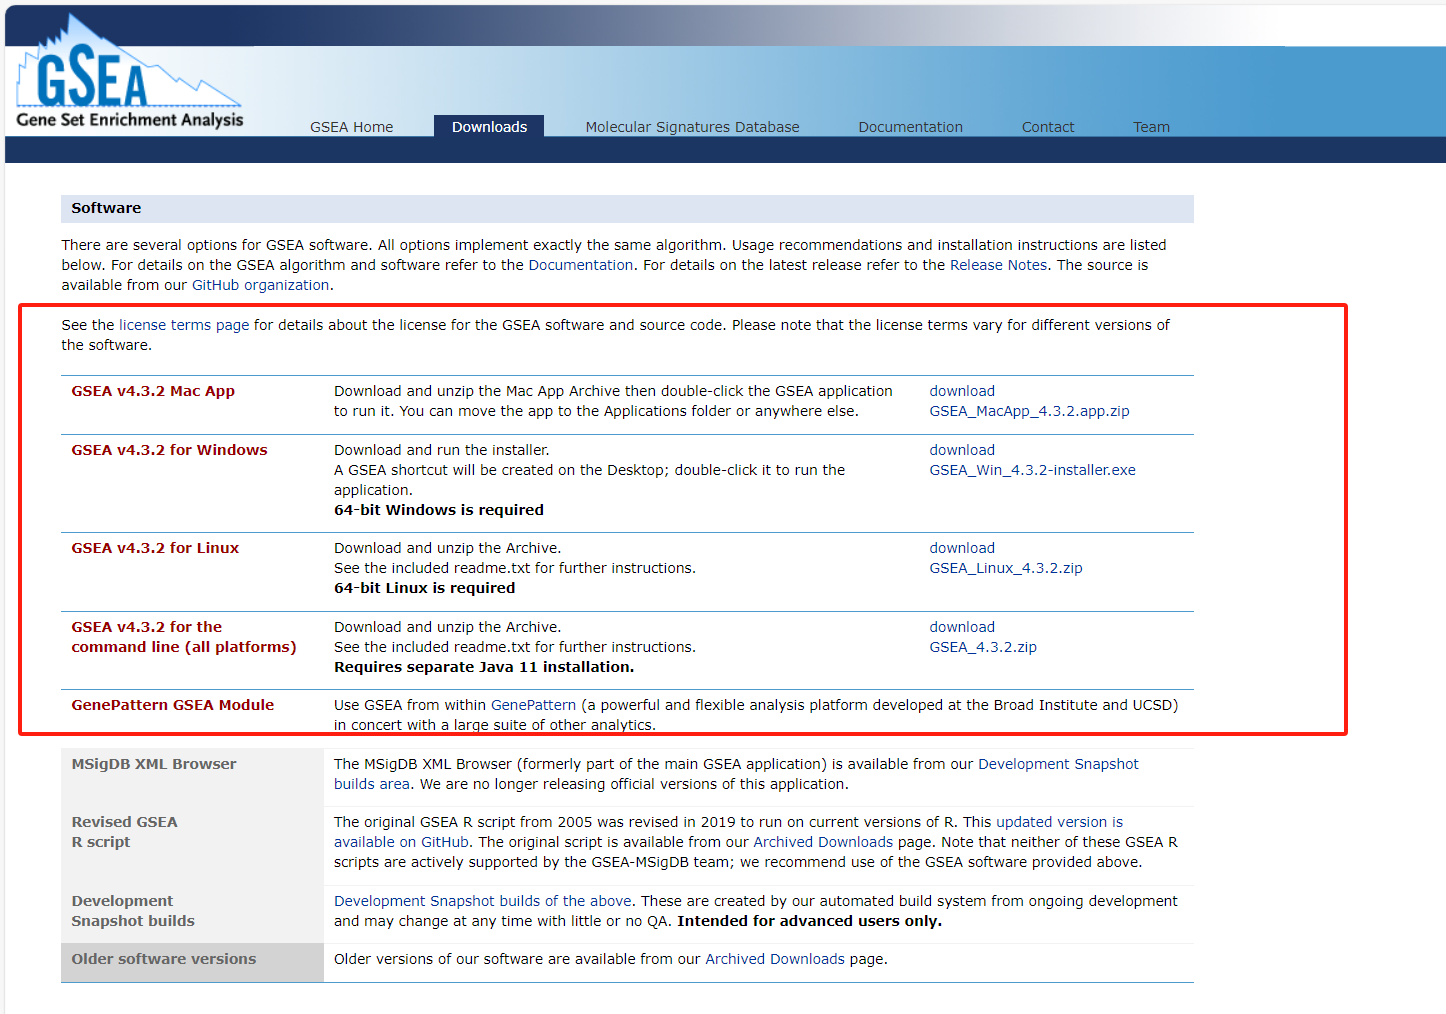Click the GenePattern GSEA Module label
The width and height of the screenshot is (1446, 1014).
[x=172, y=705]
